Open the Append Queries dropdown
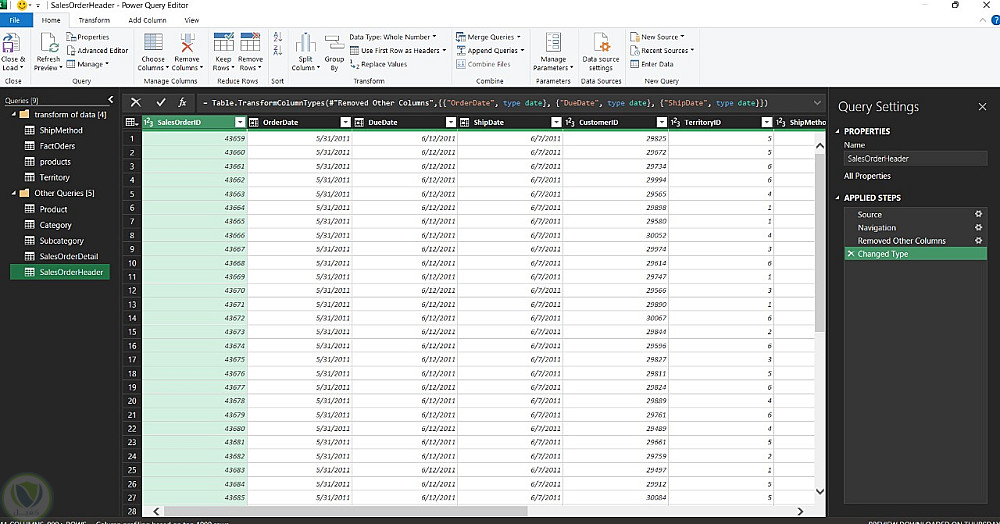Screen dimensions: 1000x524 [x=490, y=50]
